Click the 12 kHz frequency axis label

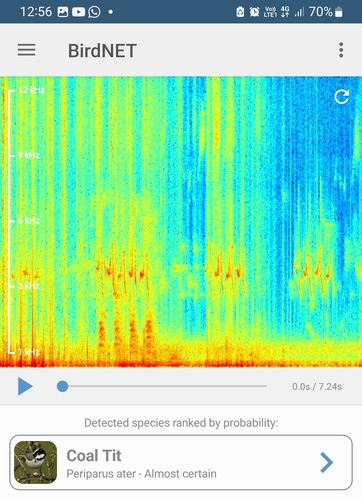tap(31, 90)
